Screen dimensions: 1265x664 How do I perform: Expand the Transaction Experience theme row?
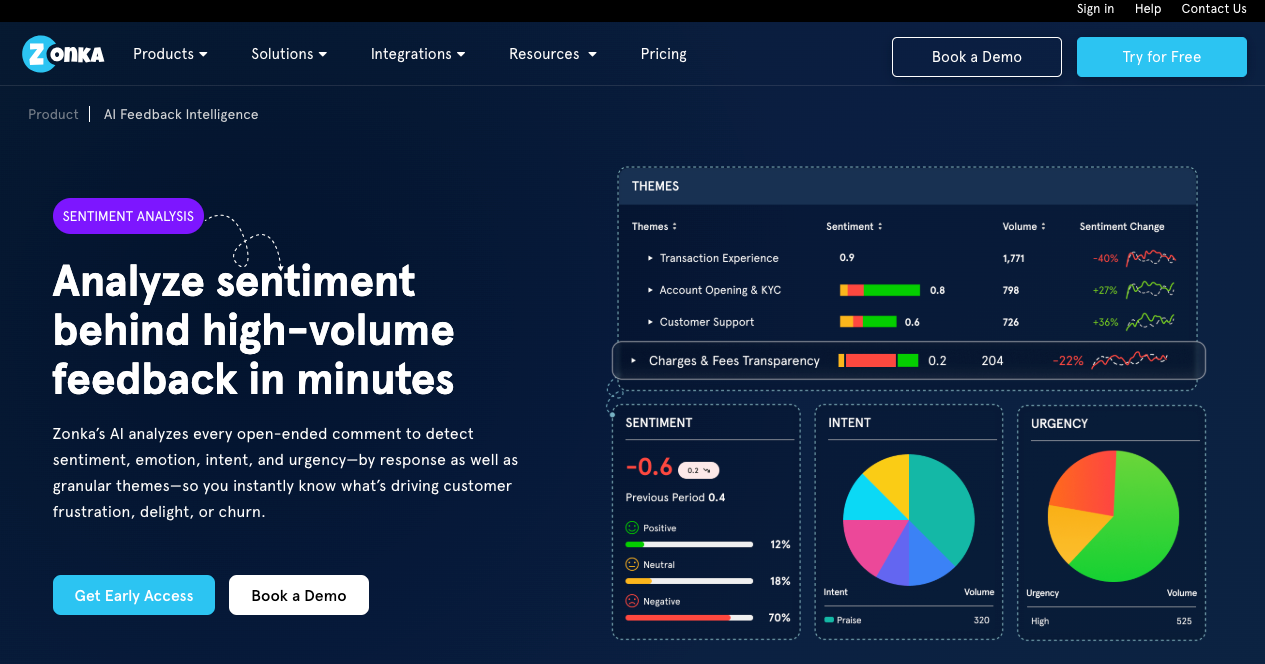click(650, 258)
